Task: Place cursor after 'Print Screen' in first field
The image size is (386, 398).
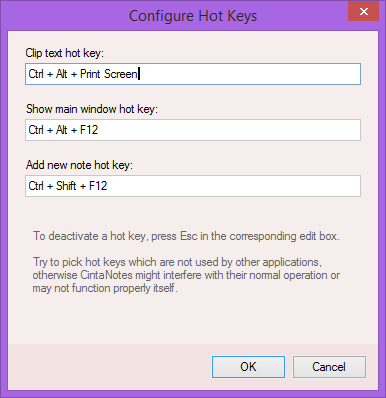Action: tap(139, 74)
